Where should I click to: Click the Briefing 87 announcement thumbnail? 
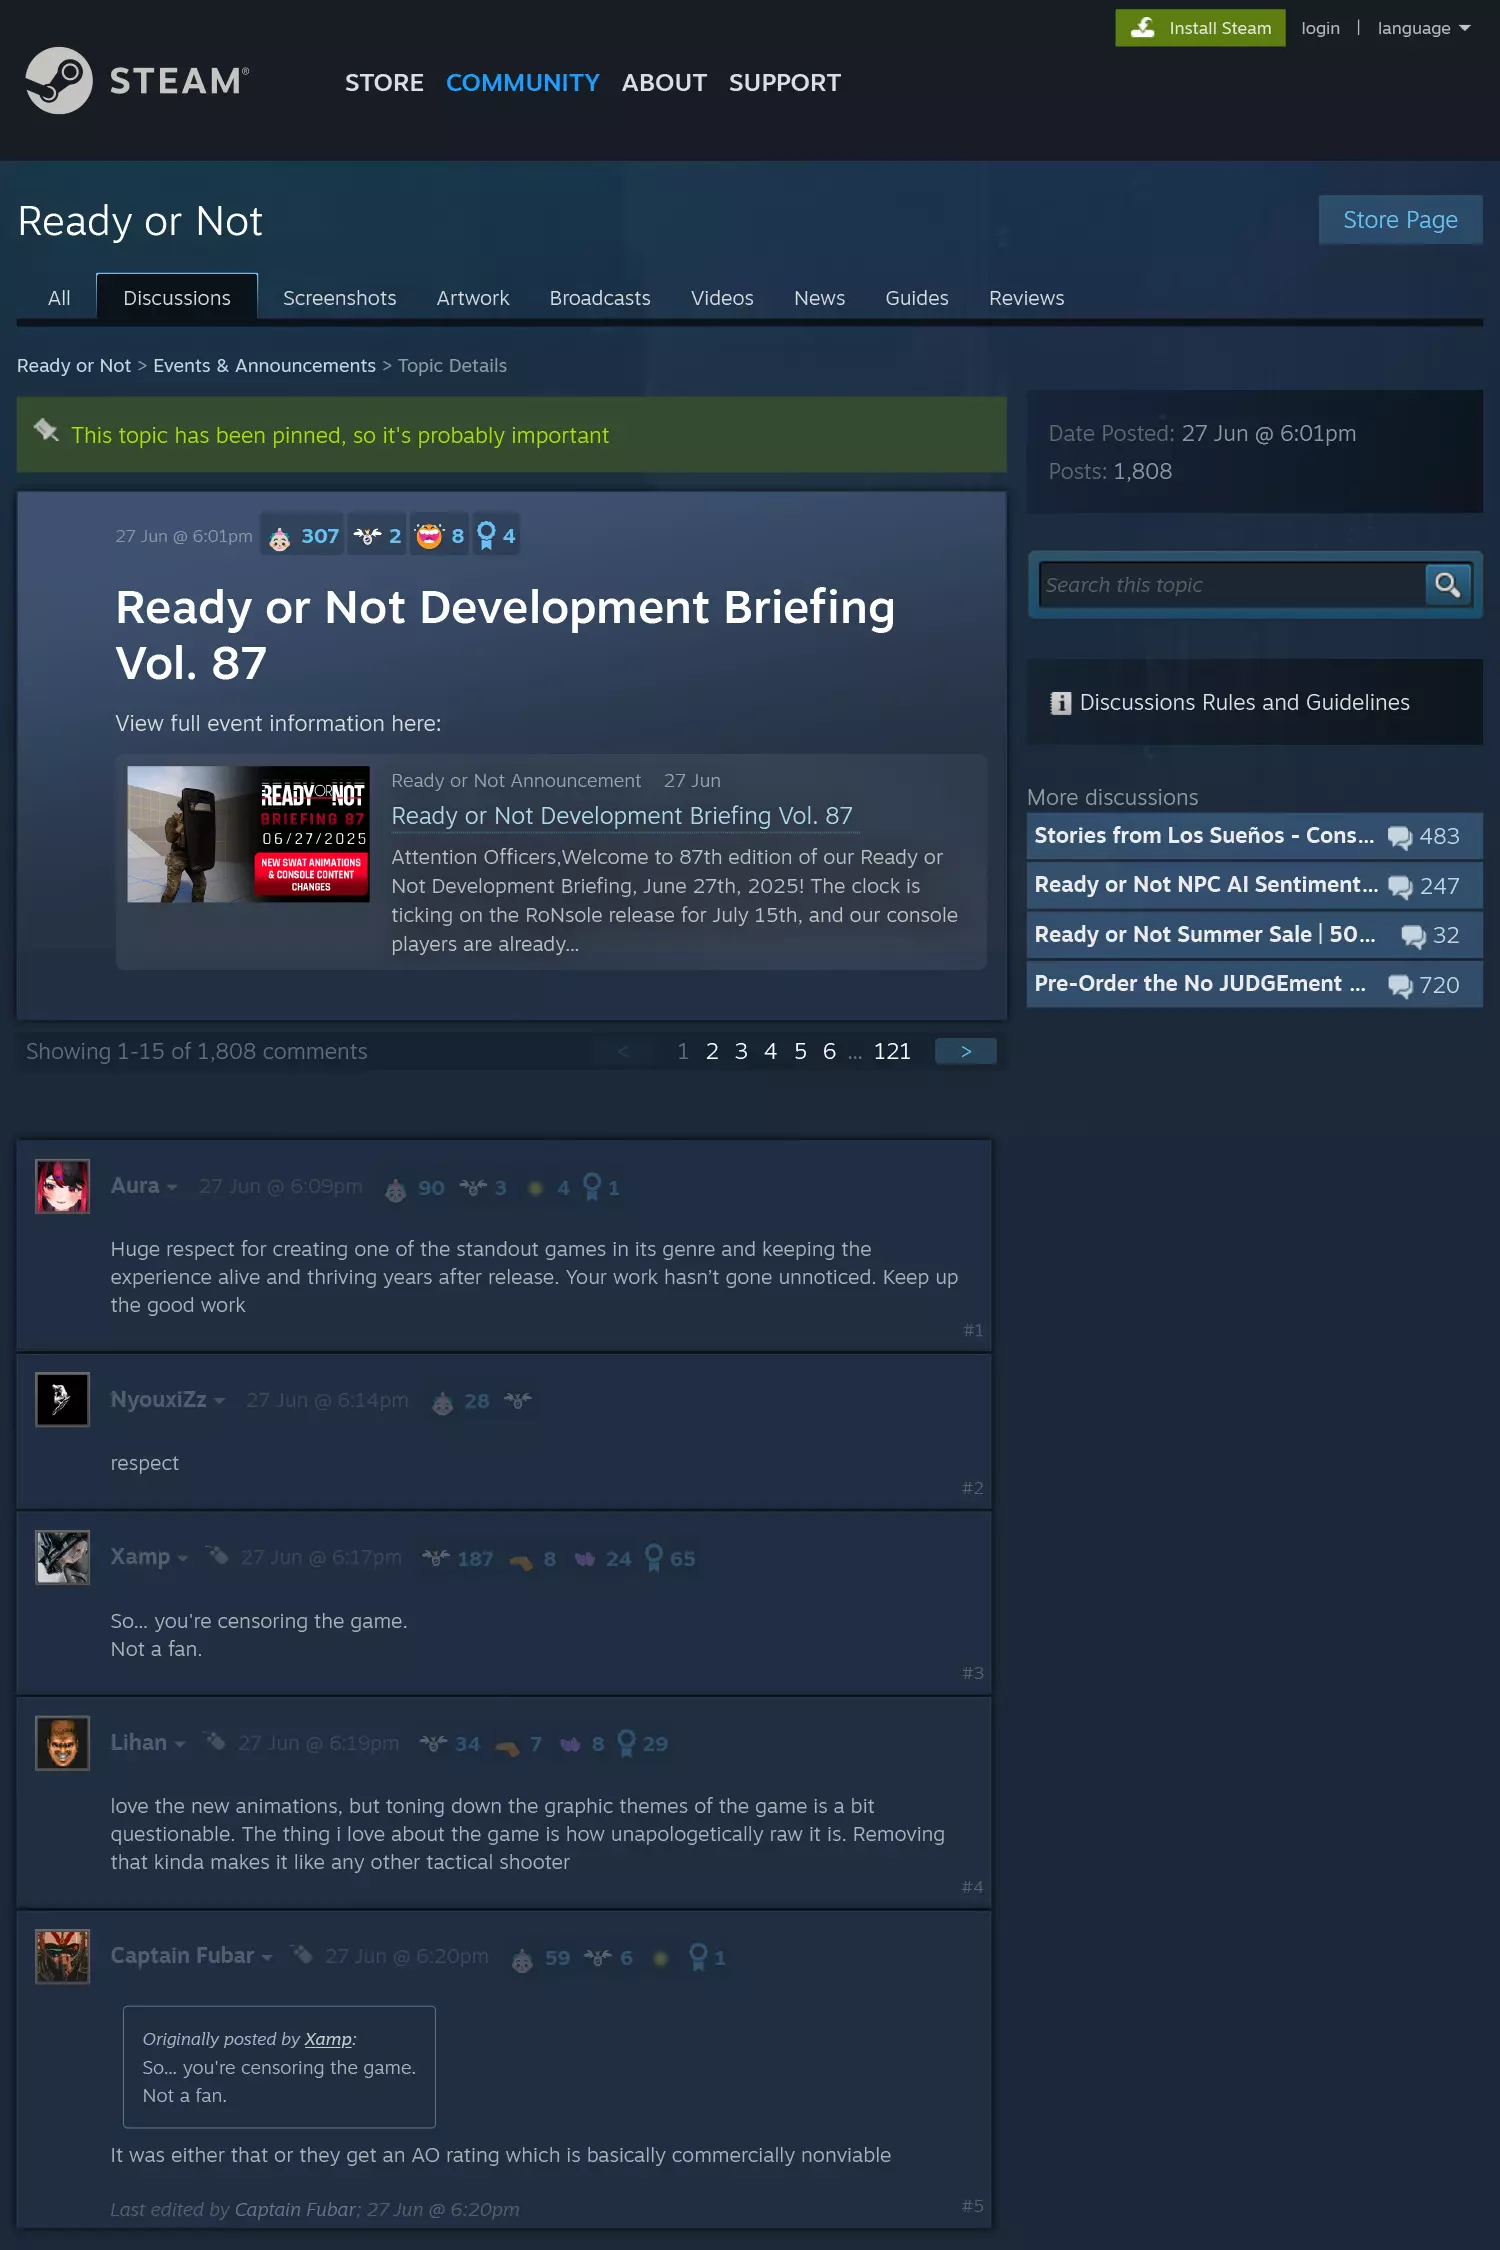point(248,834)
